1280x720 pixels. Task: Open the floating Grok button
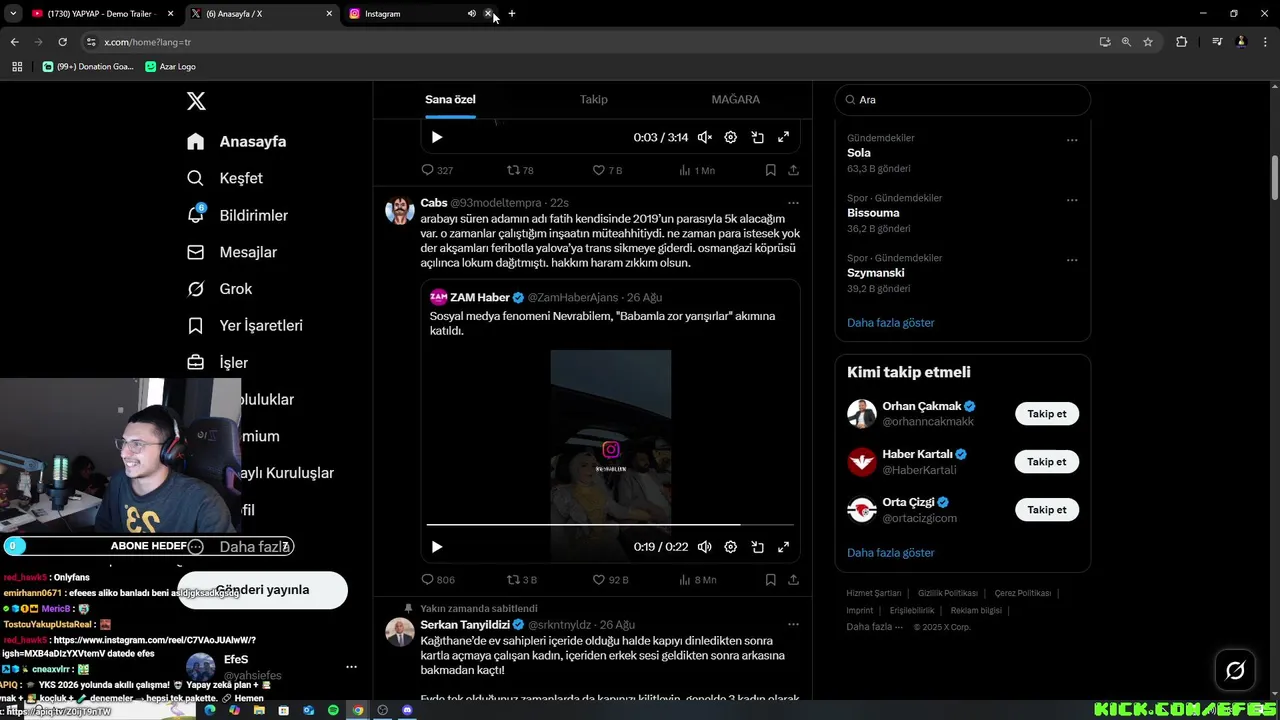tap(1235, 670)
